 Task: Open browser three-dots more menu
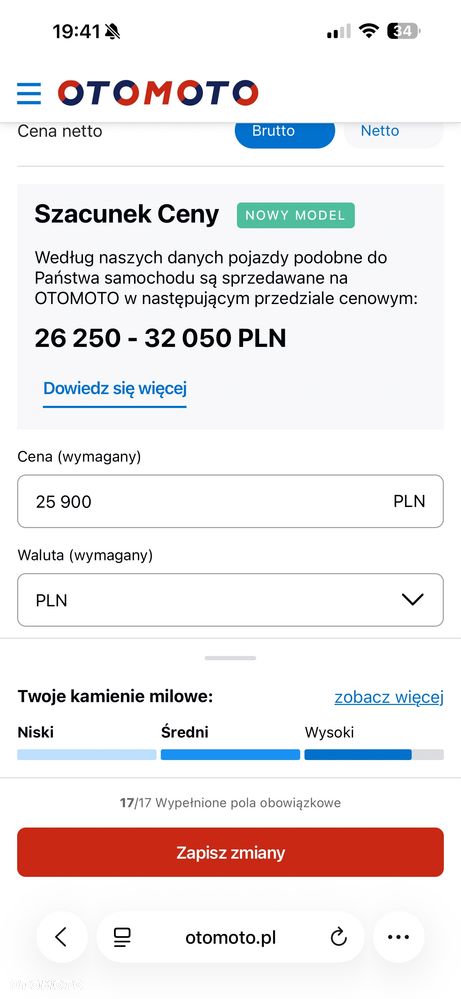pyautogui.click(x=399, y=937)
